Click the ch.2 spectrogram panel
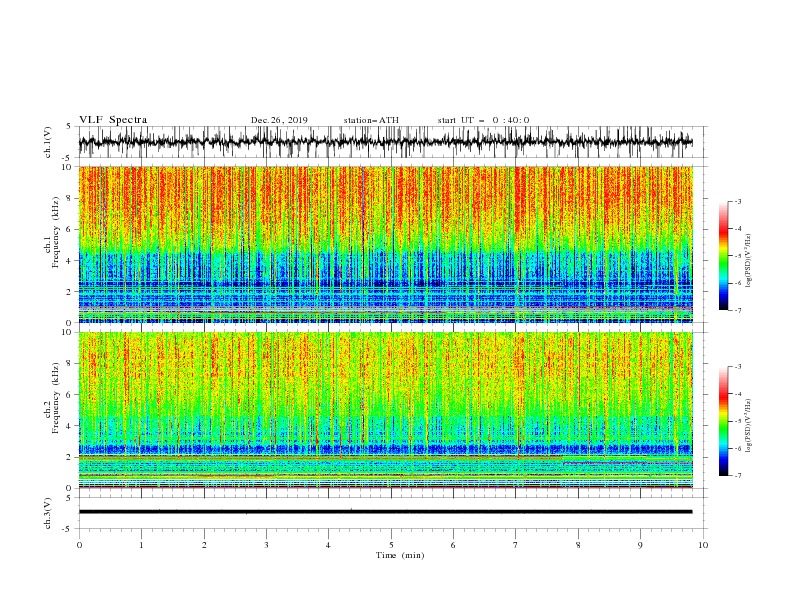Screen dimensions: 792x612 click(386, 410)
